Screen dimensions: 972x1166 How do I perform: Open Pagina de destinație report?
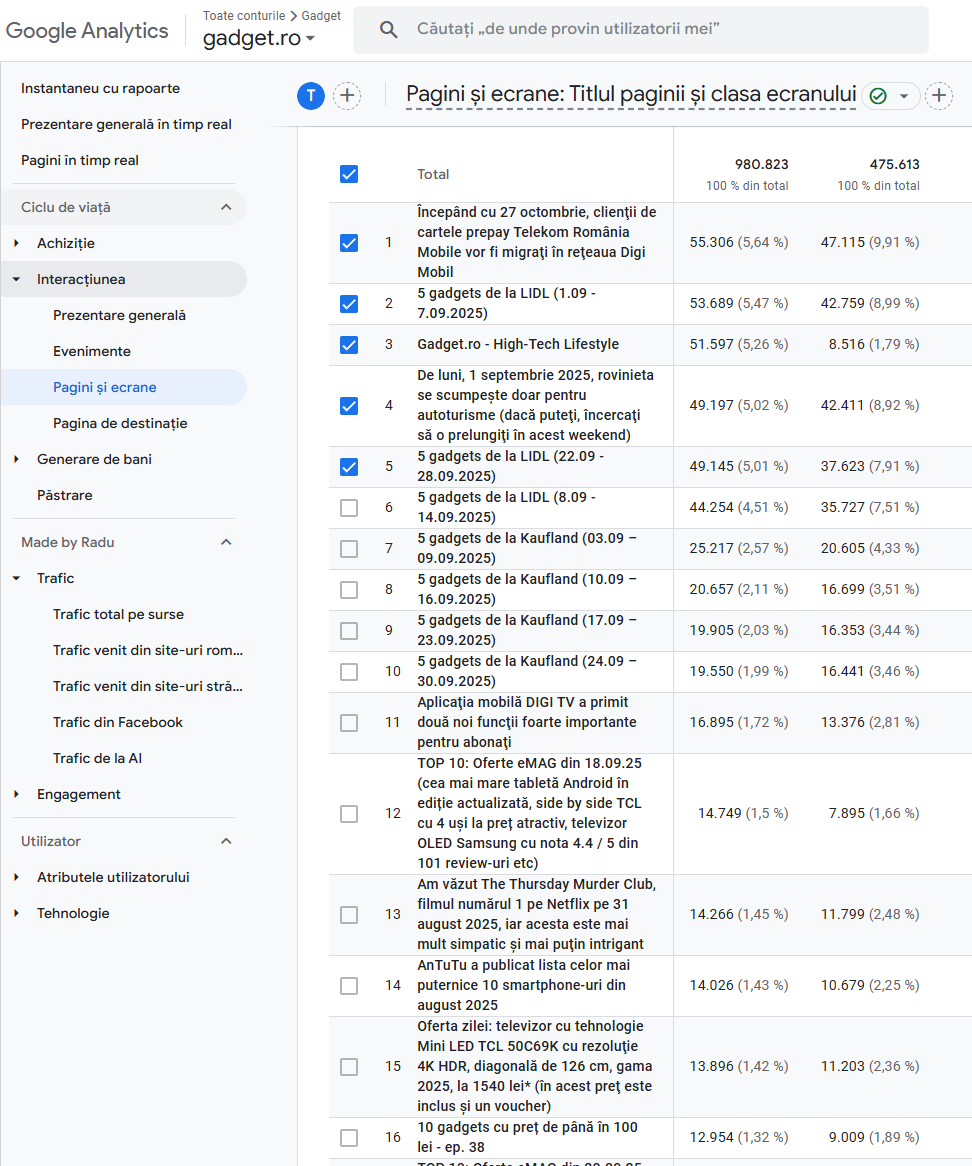click(120, 423)
